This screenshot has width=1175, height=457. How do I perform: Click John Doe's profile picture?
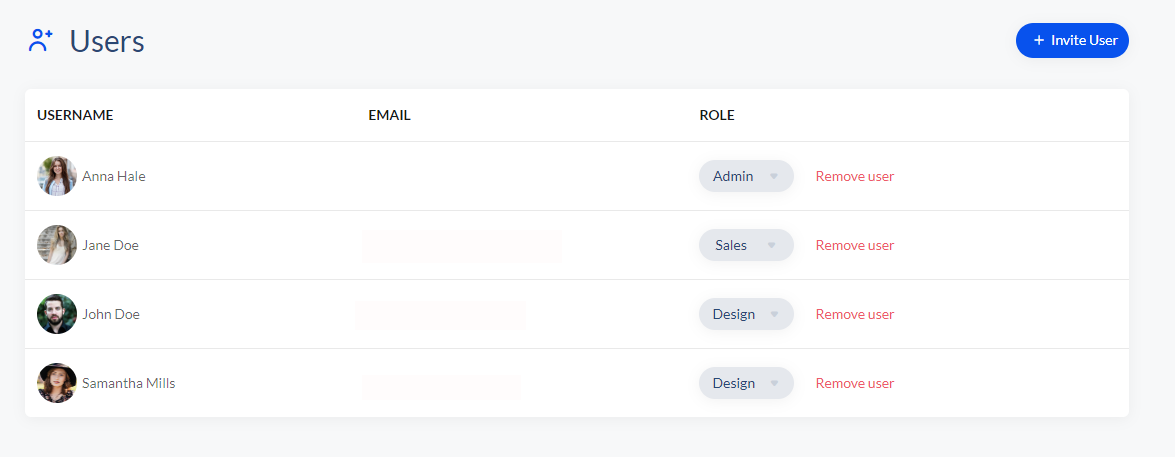click(x=57, y=314)
